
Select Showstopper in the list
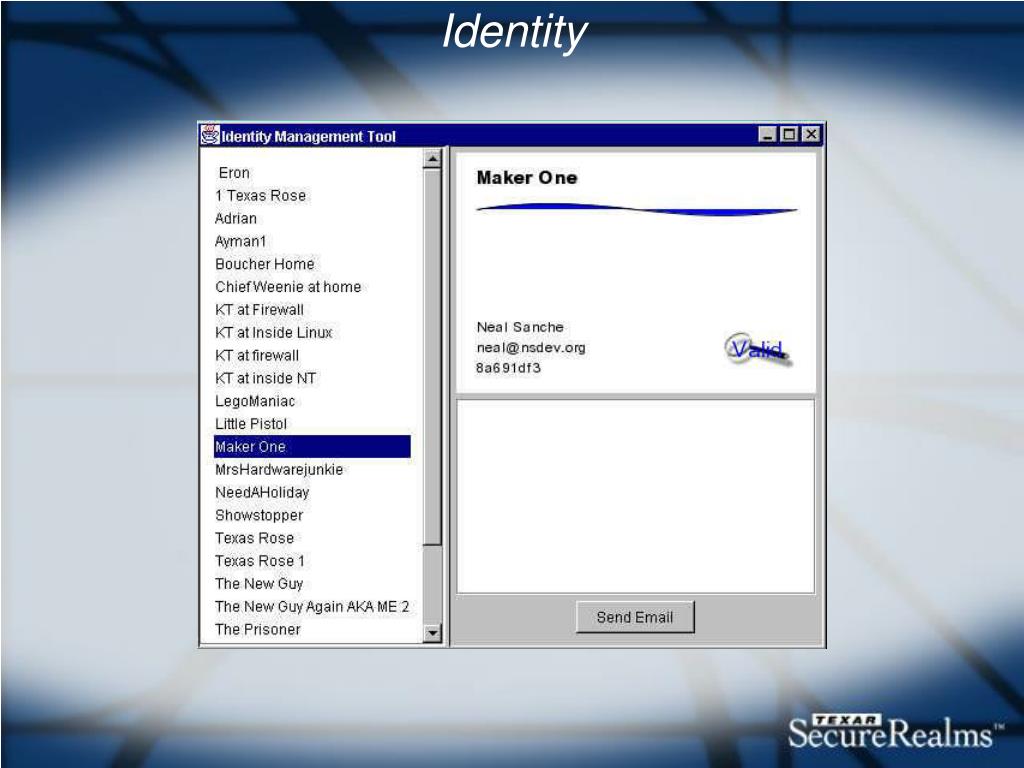[x=259, y=515]
